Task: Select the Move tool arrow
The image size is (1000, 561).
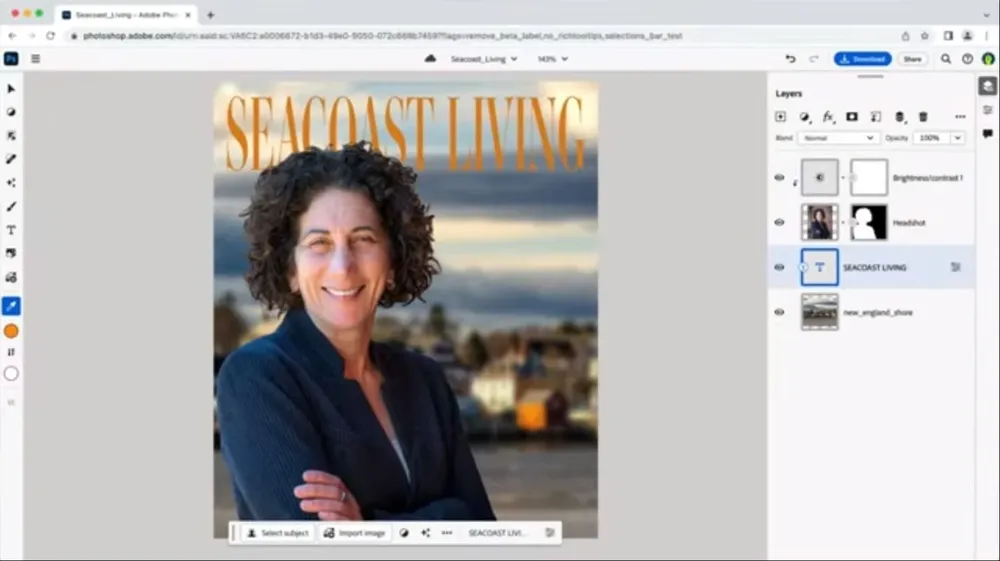Action: point(11,89)
